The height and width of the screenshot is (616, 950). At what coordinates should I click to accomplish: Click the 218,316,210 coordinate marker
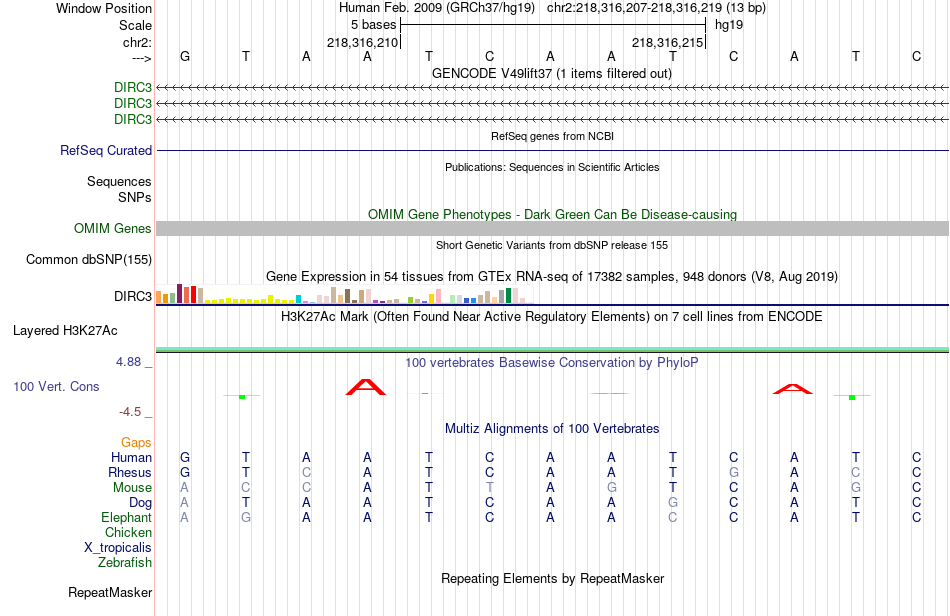coord(362,42)
